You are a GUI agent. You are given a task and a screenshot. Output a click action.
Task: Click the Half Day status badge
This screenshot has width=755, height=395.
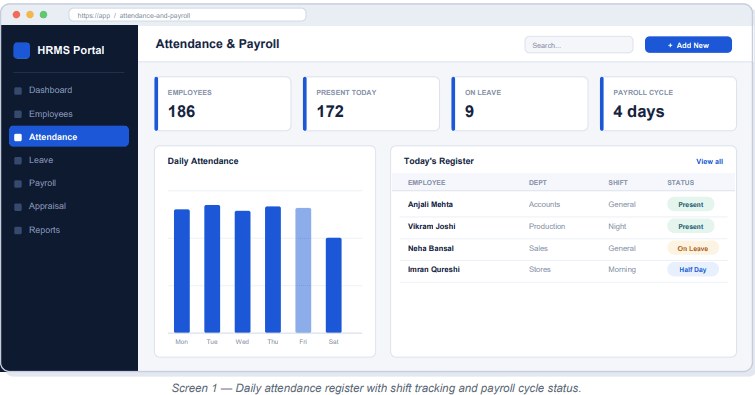[x=692, y=269]
